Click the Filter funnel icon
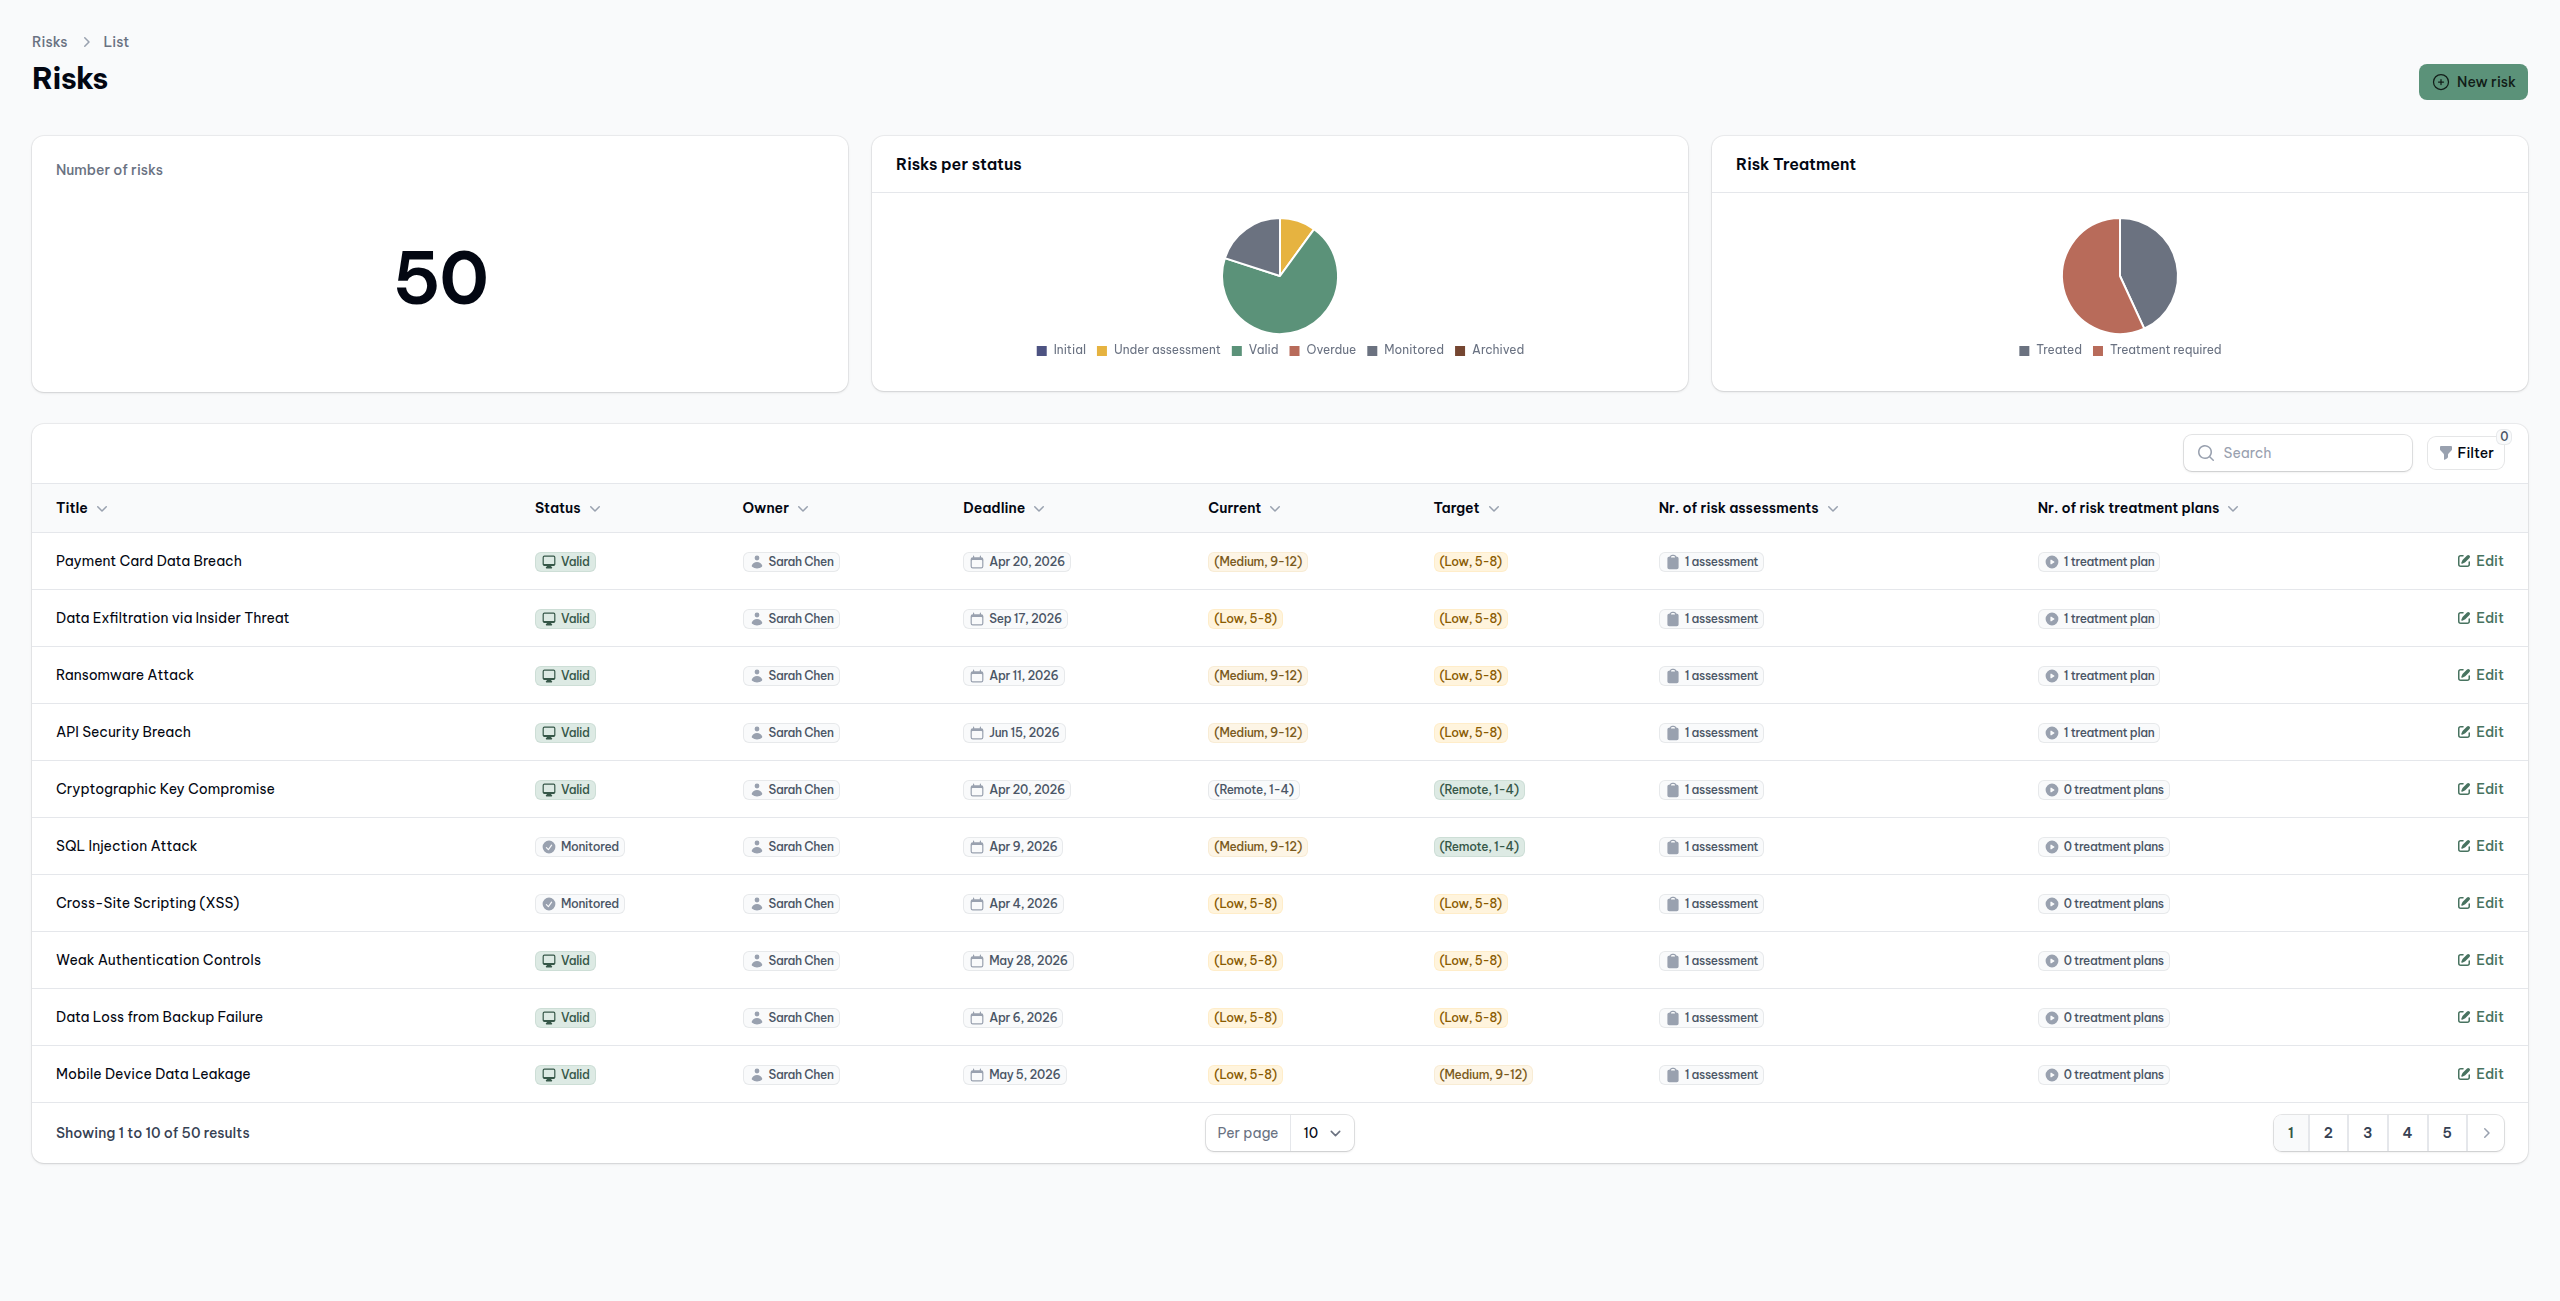Viewport: 2560px width, 1301px height. (x=2445, y=453)
